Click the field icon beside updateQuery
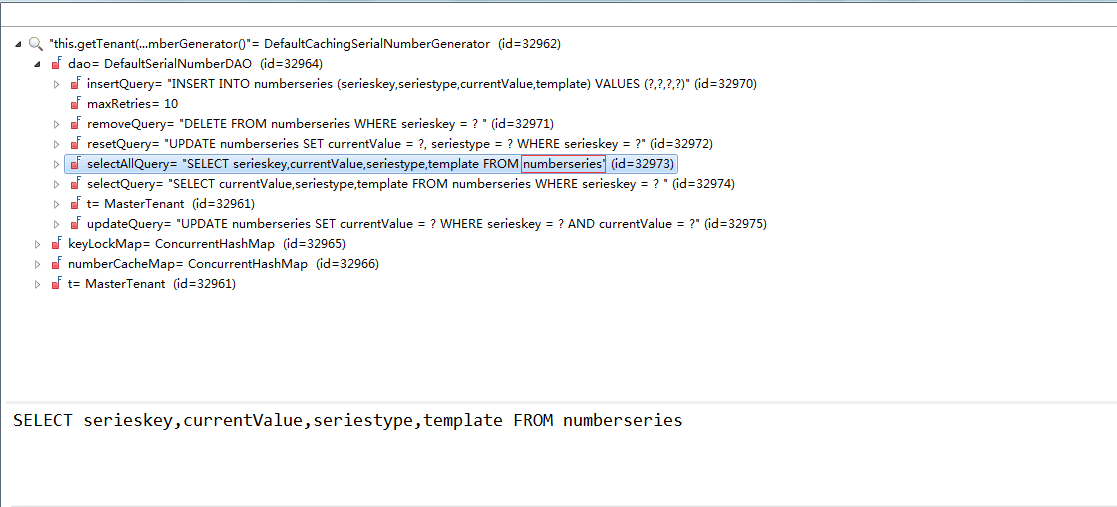The width and height of the screenshot is (1117, 507). point(76,223)
